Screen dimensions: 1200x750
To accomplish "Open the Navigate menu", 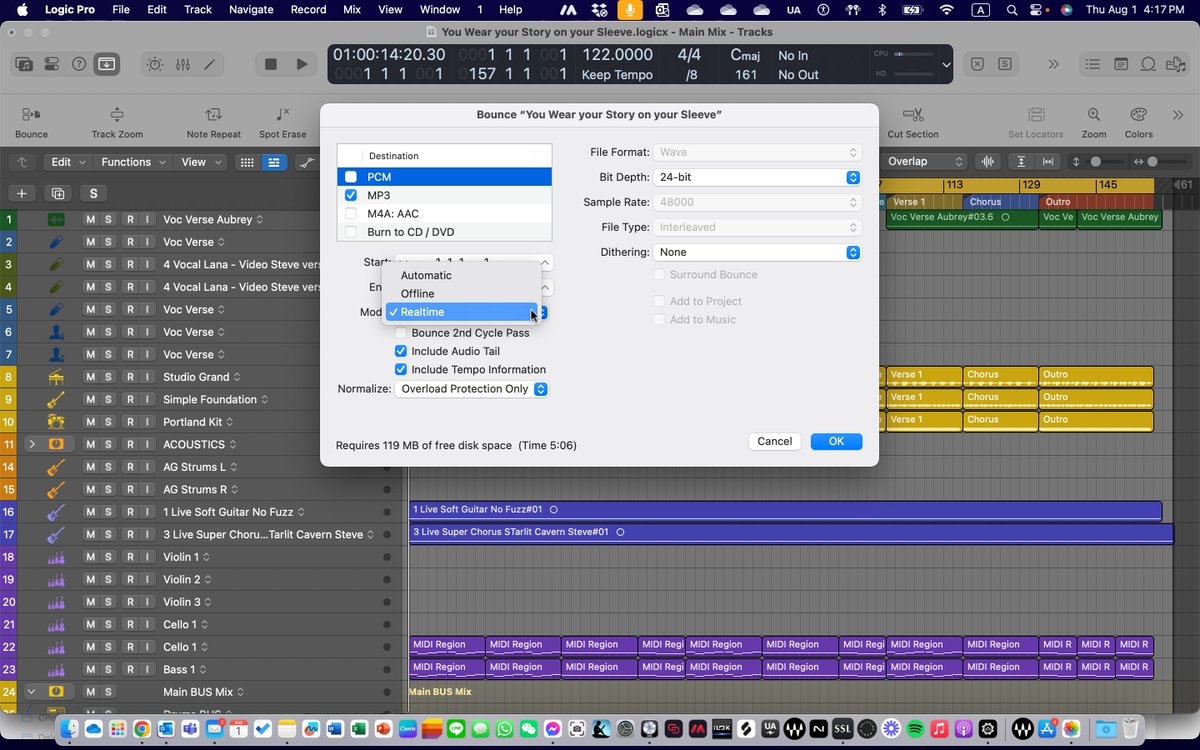I will tap(250, 9).
